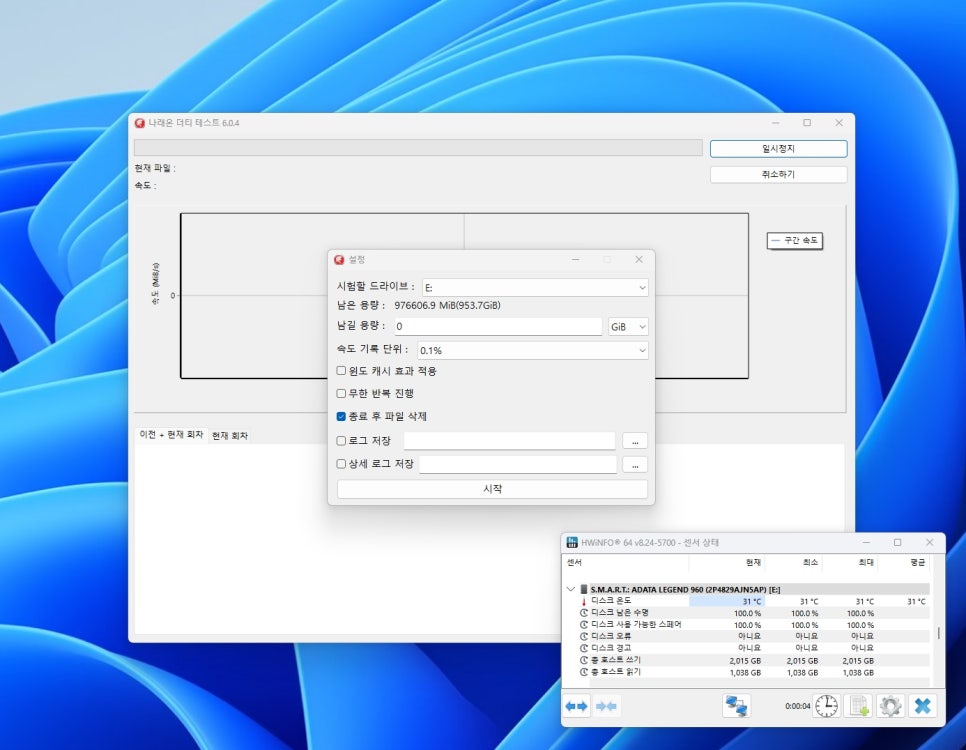Check the 무한 반복 진행 option
The width and height of the screenshot is (966, 750).
tap(342, 394)
